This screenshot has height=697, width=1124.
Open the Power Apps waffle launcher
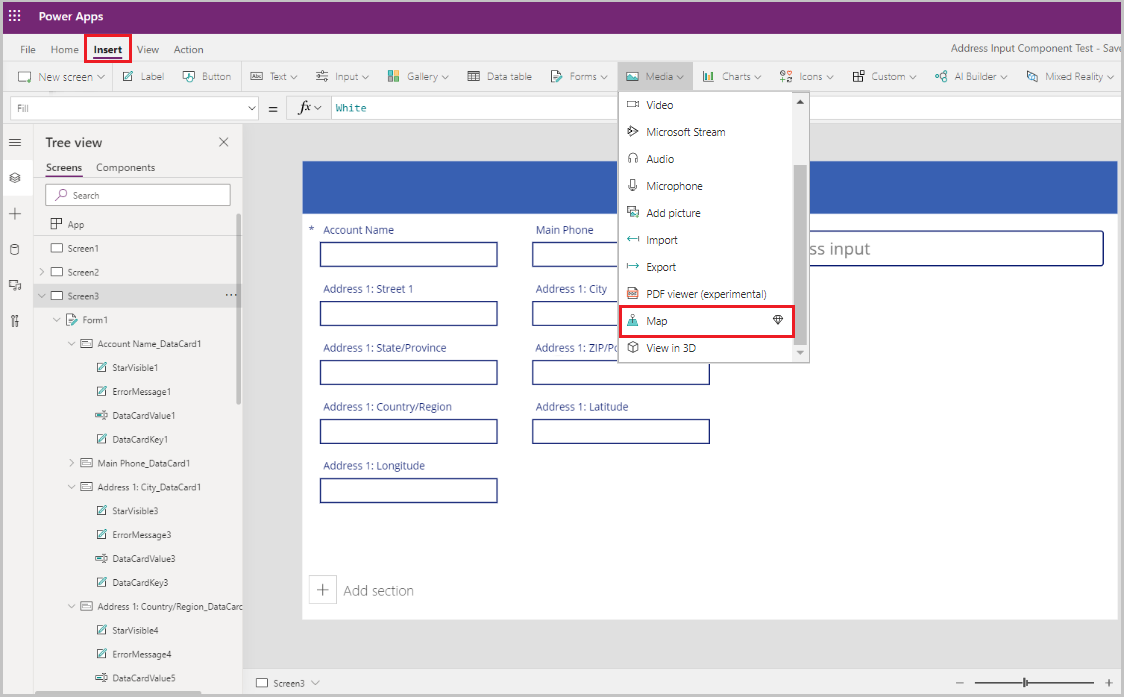click(x=14, y=16)
